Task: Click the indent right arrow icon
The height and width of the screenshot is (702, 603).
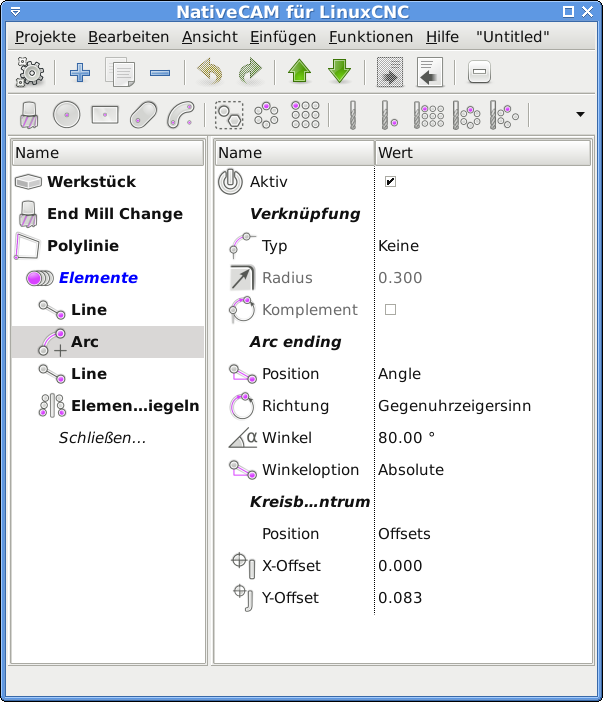Action: point(390,72)
